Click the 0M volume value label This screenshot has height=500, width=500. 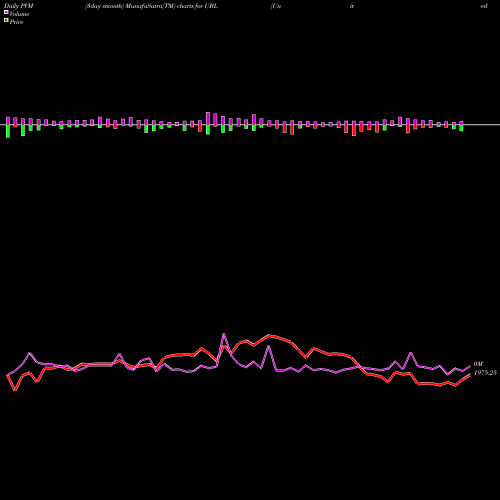[x=478, y=364]
